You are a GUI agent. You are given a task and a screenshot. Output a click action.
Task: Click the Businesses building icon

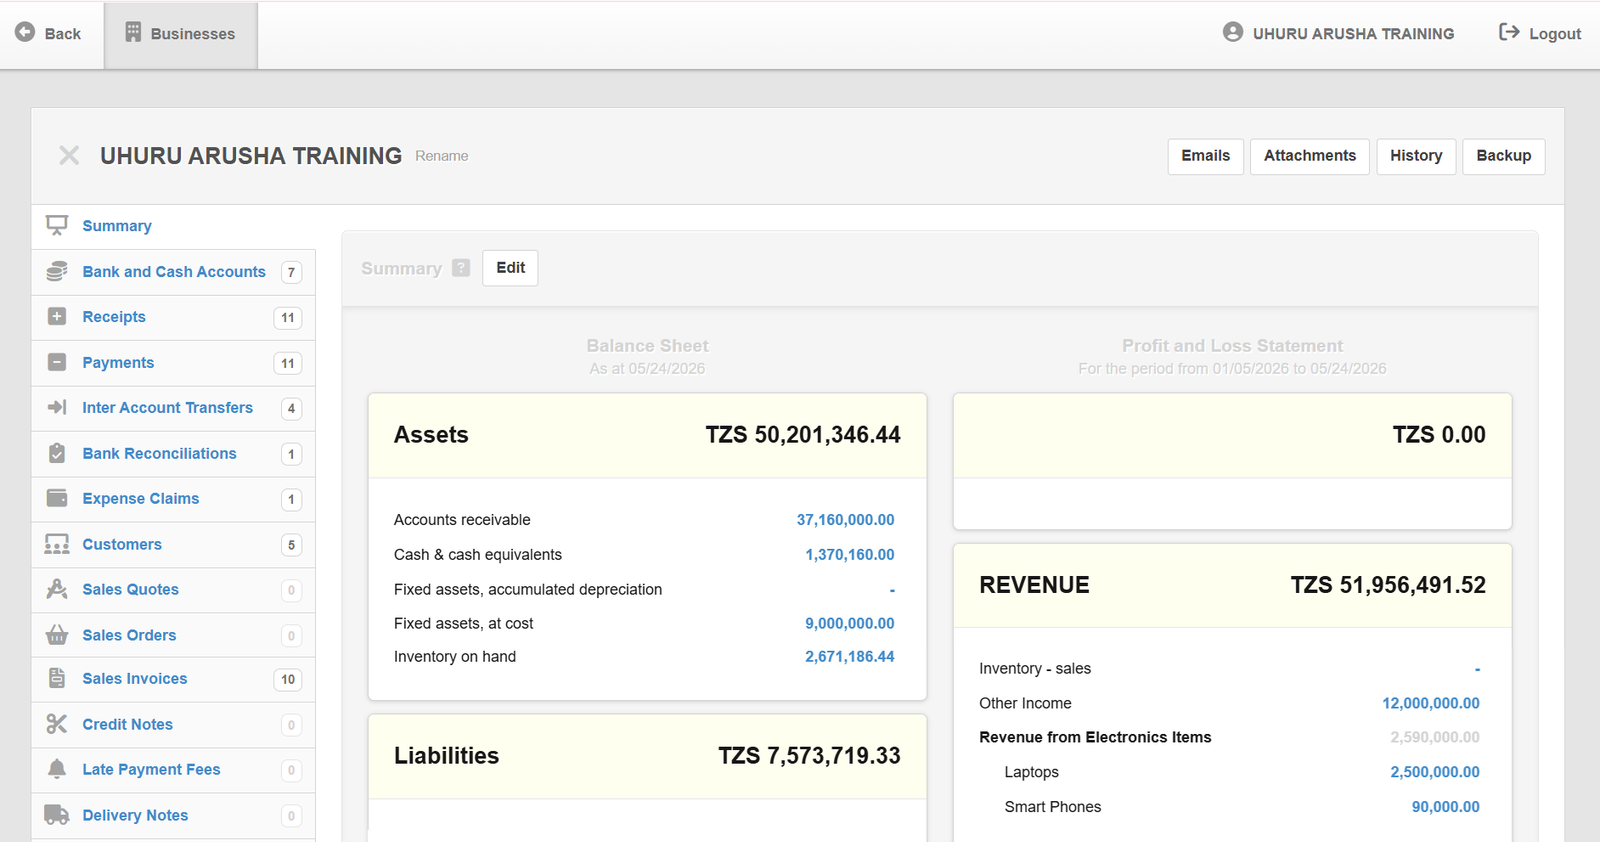click(133, 32)
